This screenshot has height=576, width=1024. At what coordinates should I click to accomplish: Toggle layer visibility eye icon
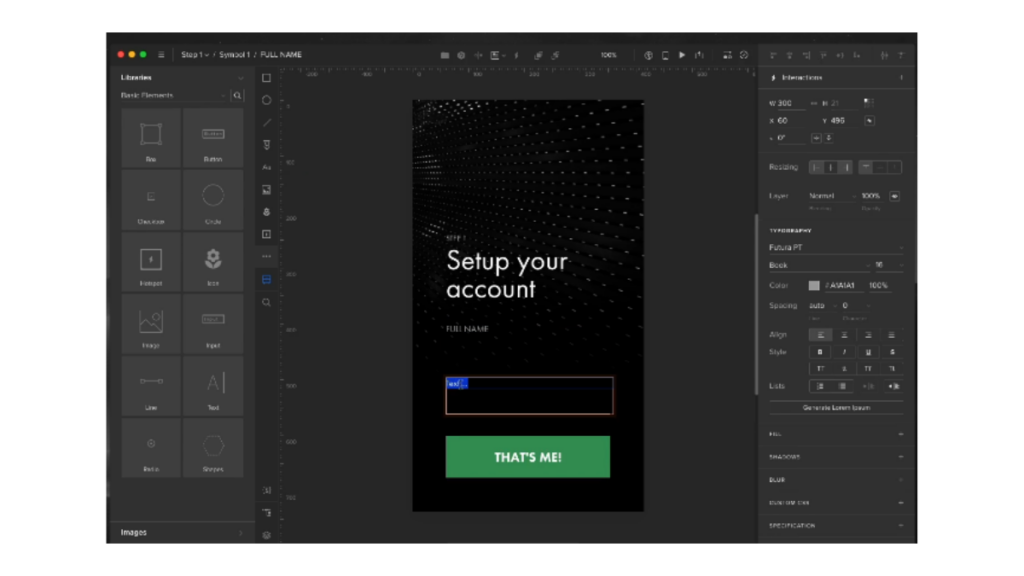pyautogui.click(x=894, y=196)
